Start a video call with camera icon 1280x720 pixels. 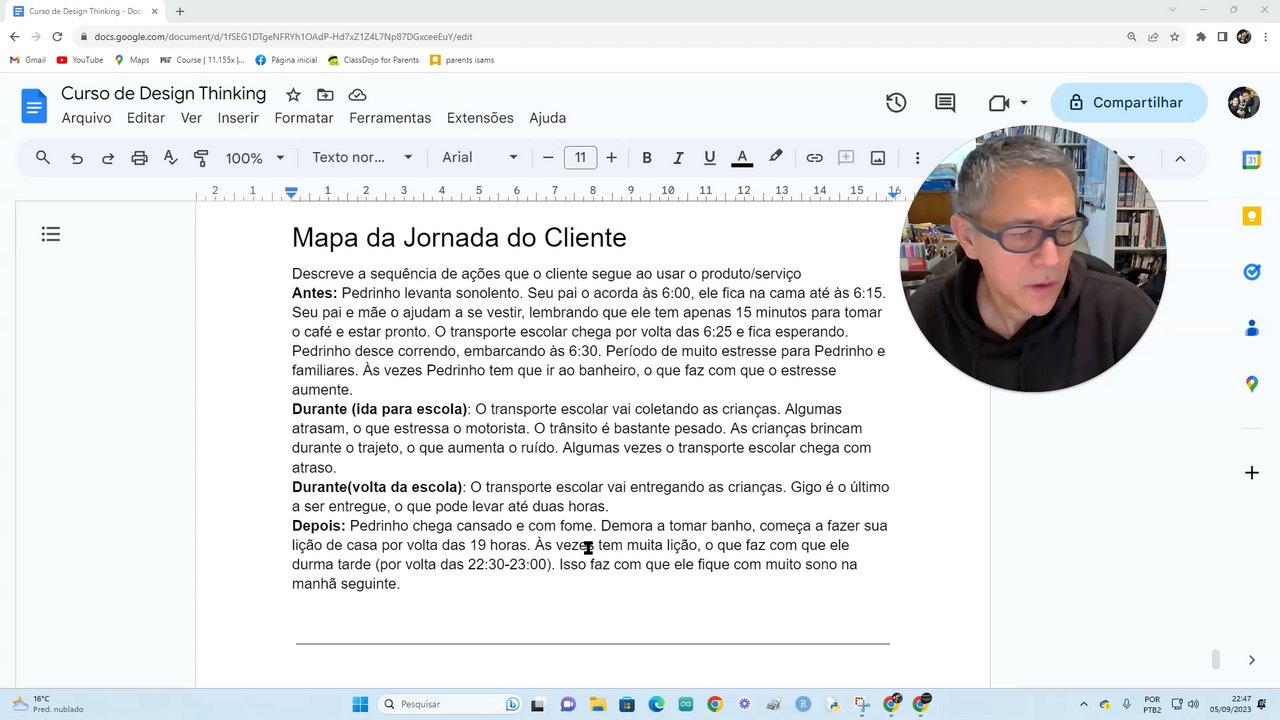998,103
